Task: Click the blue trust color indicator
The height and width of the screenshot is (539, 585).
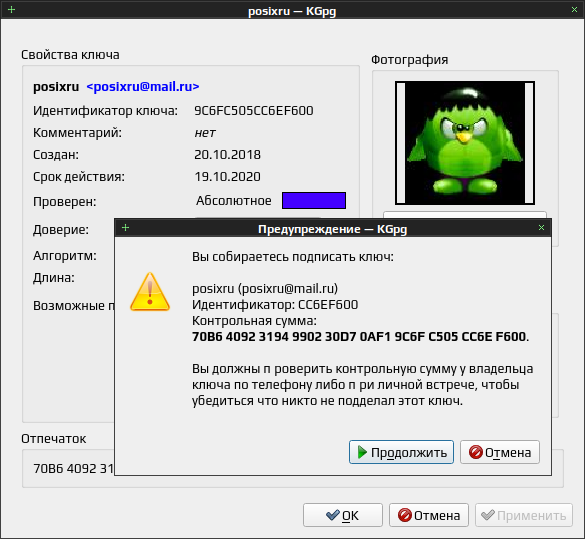Action: tap(314, 201)
